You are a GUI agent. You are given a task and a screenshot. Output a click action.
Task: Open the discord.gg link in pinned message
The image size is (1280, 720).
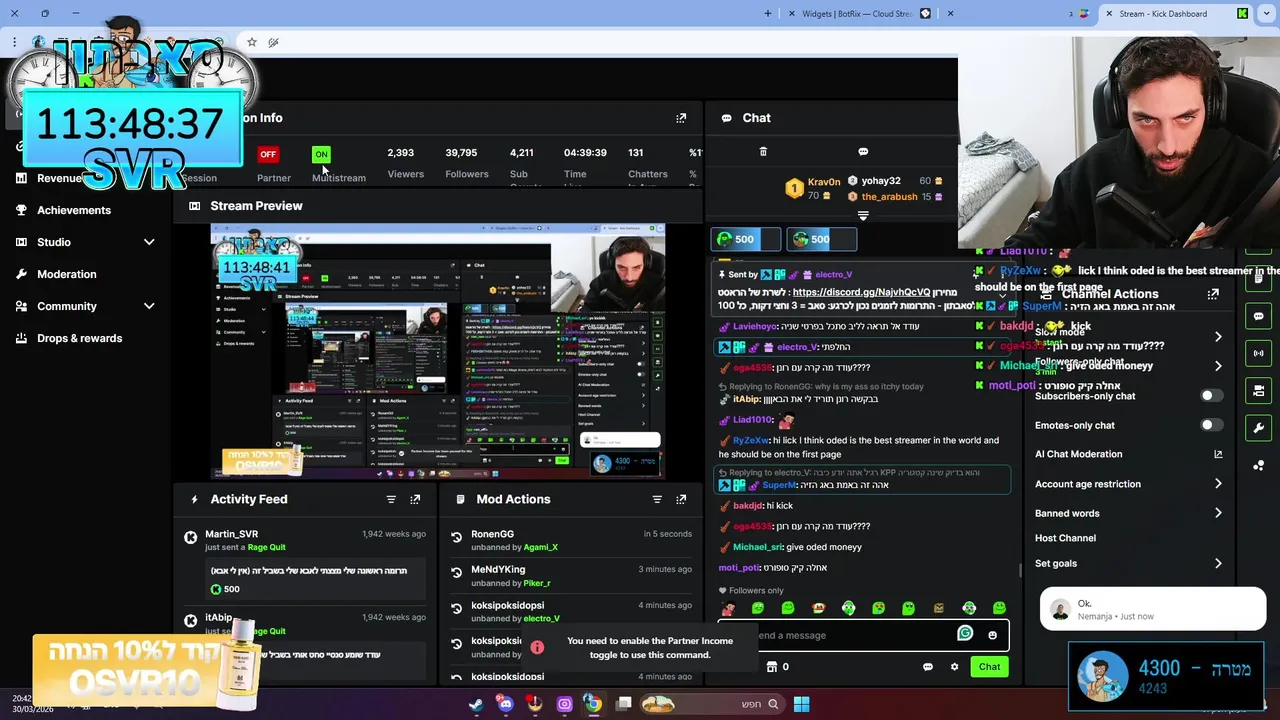[x=861, y=293]
